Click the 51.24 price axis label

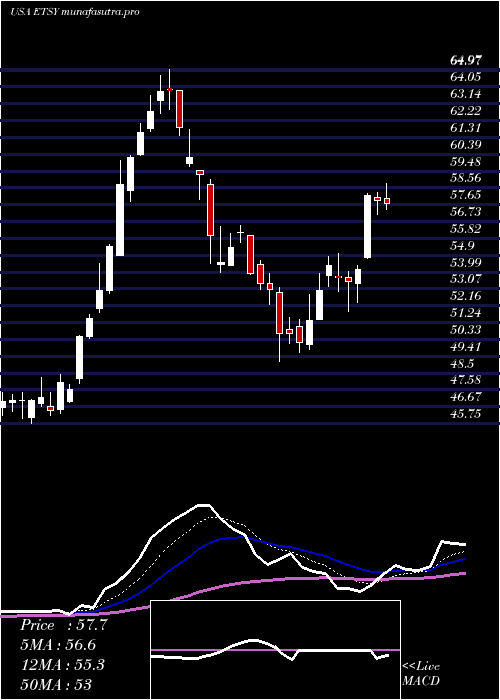[x=465, y=313]
